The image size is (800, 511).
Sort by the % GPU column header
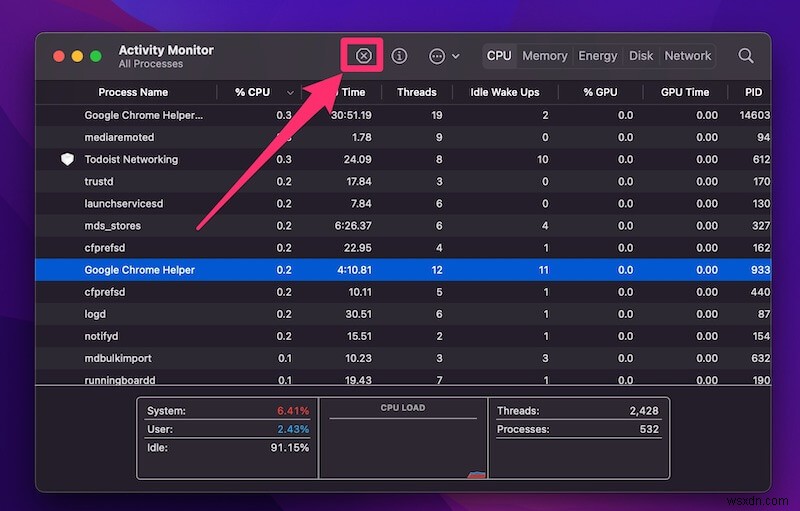pyautogui.click(x=600, y=92)
